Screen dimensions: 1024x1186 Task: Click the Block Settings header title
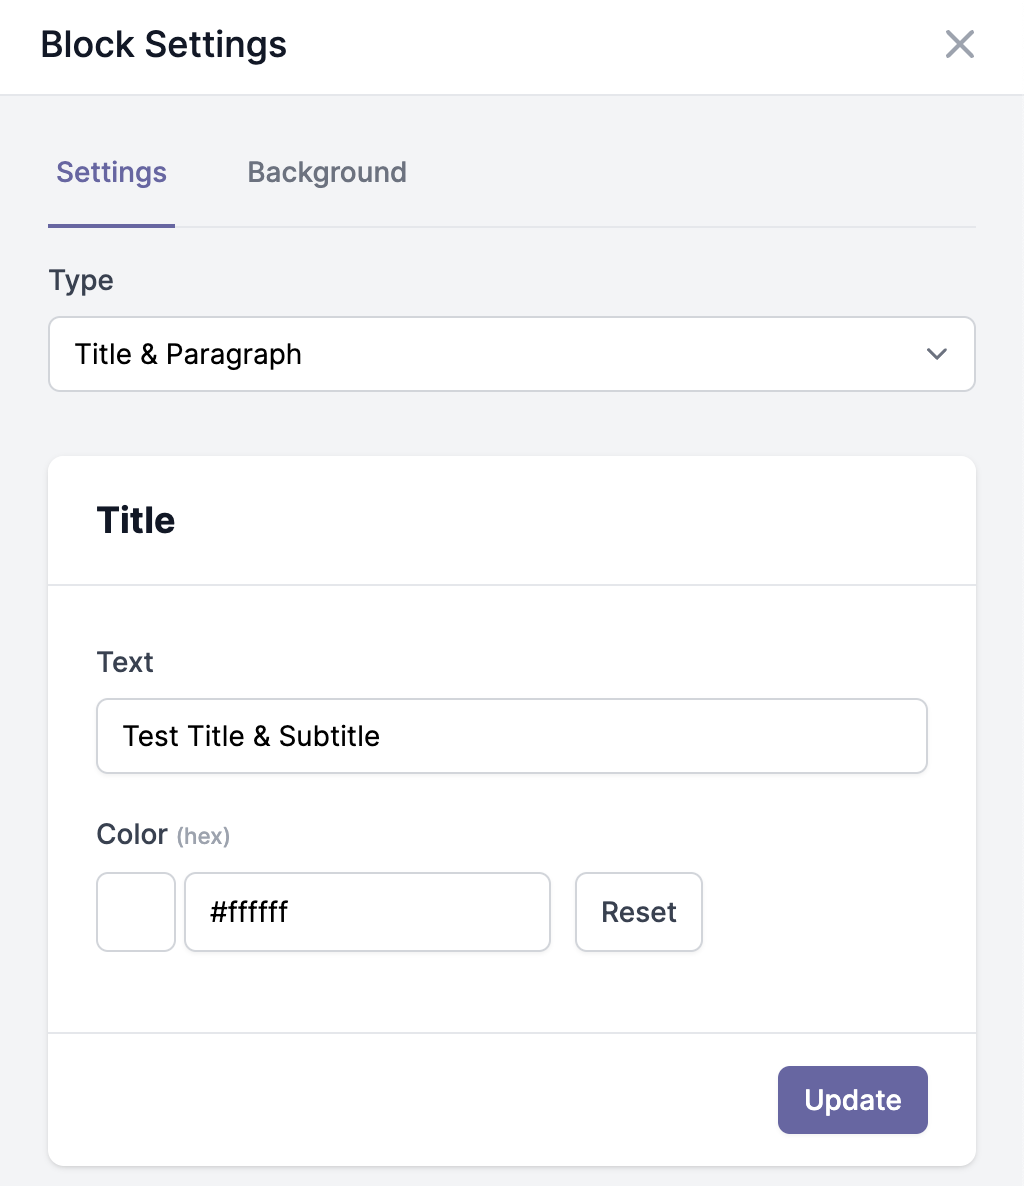coord(163,45)
